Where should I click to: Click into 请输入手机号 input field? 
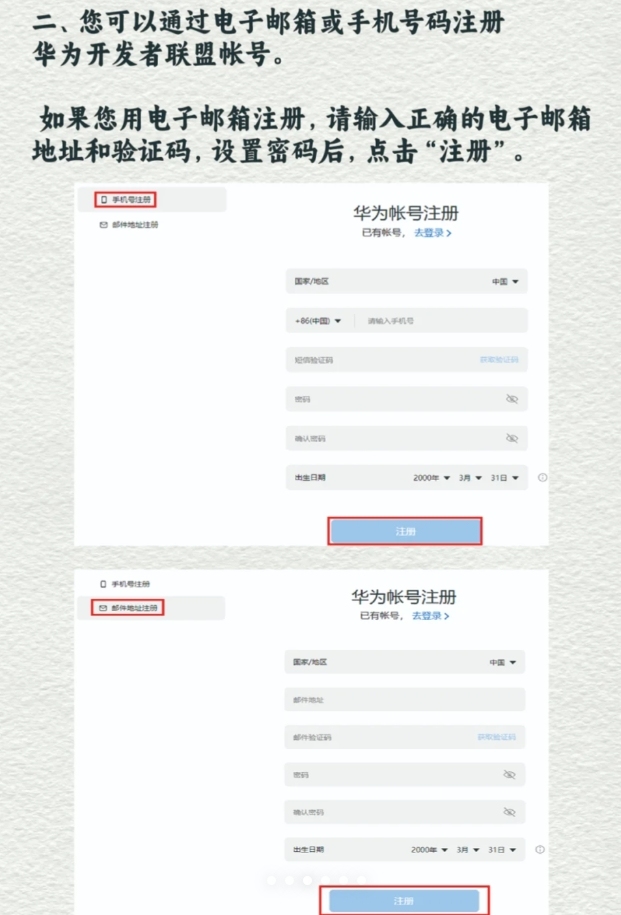click(x=441, y=321)
